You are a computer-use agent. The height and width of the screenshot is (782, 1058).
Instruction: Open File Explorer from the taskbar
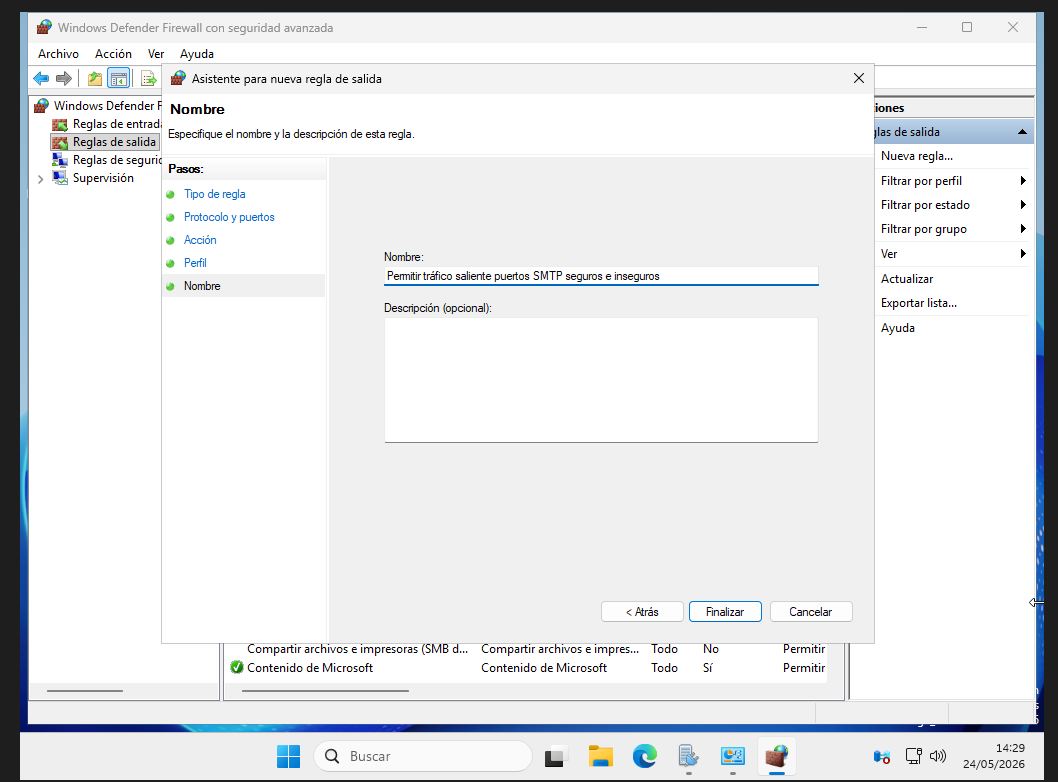tap(600, 756)
